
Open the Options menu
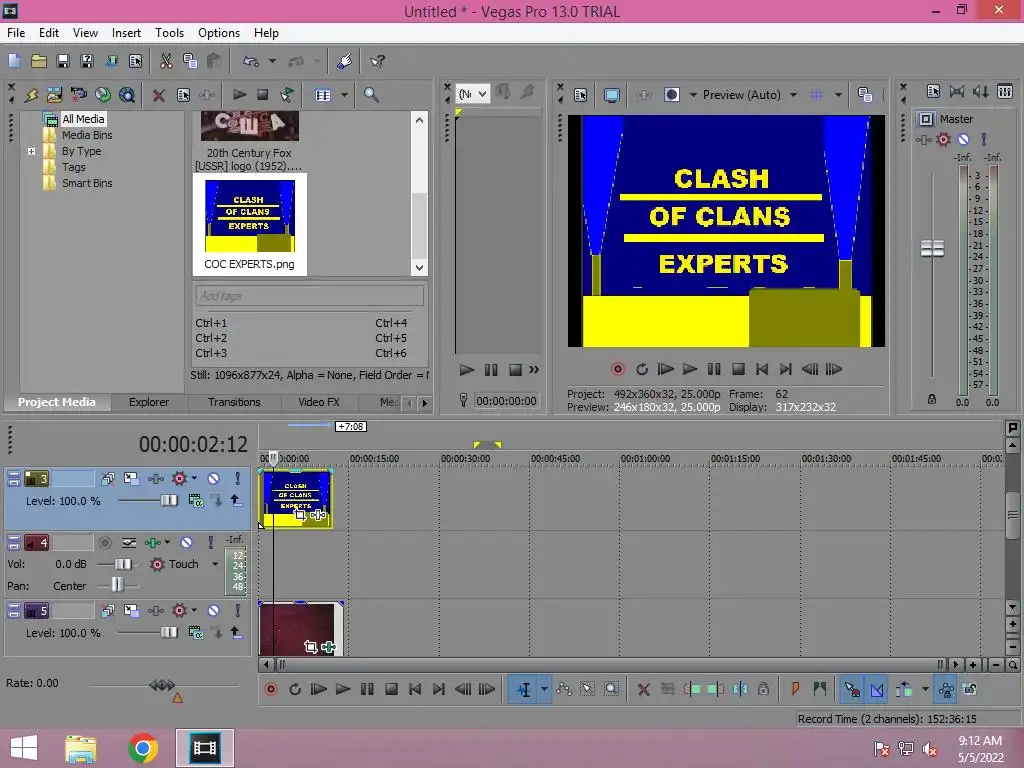(x=219, y=33)
